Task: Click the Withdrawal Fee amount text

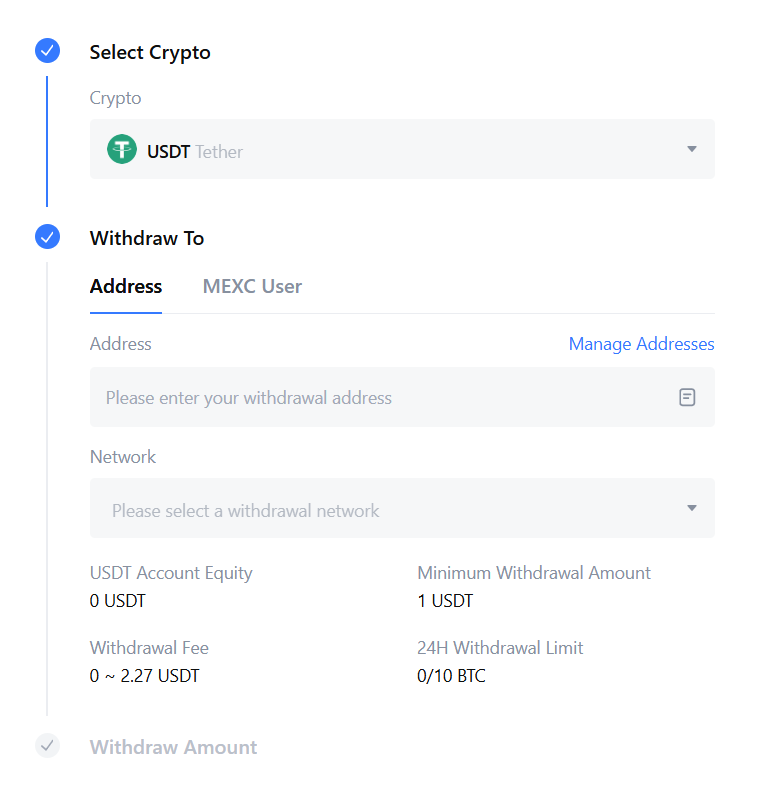Action: pyautogui.click(x=143, y=675)
